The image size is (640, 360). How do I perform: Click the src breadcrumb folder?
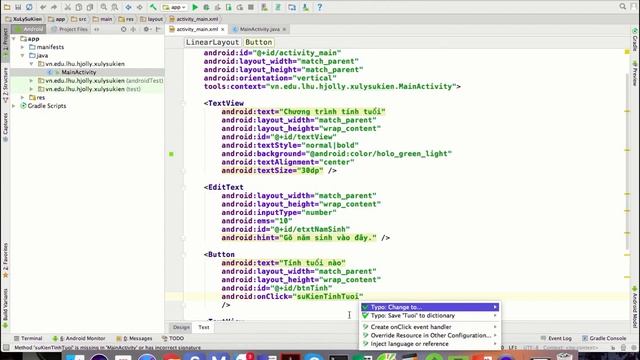pos(78,19)
